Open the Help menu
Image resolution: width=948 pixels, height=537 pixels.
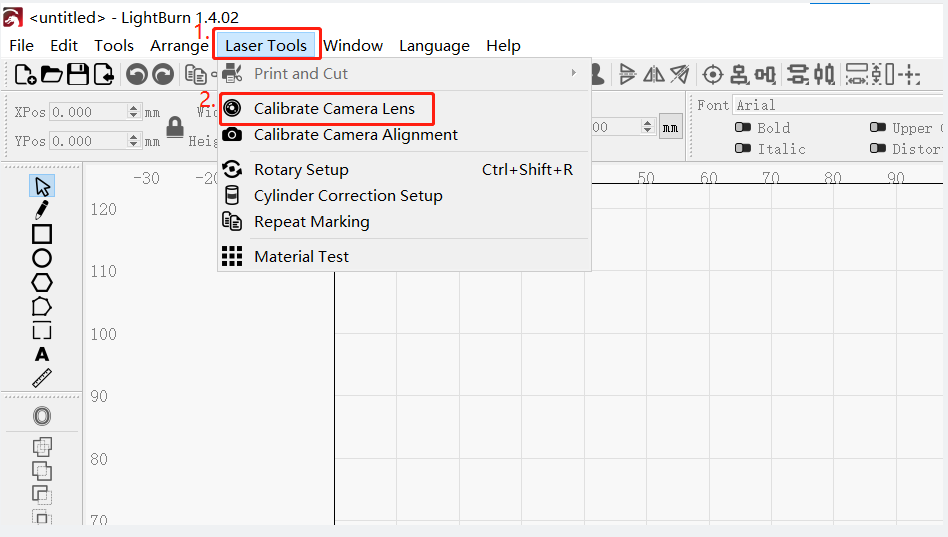503,46
